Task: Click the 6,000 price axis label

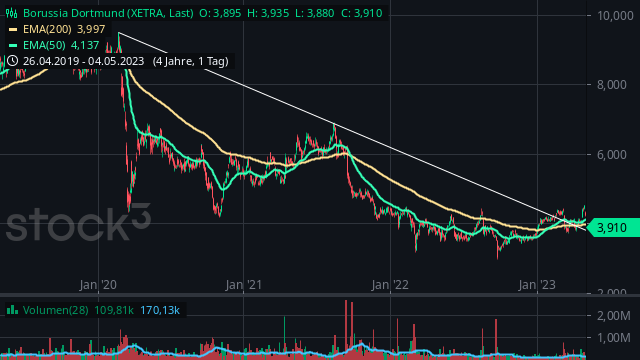Action: tap(611, 154)
